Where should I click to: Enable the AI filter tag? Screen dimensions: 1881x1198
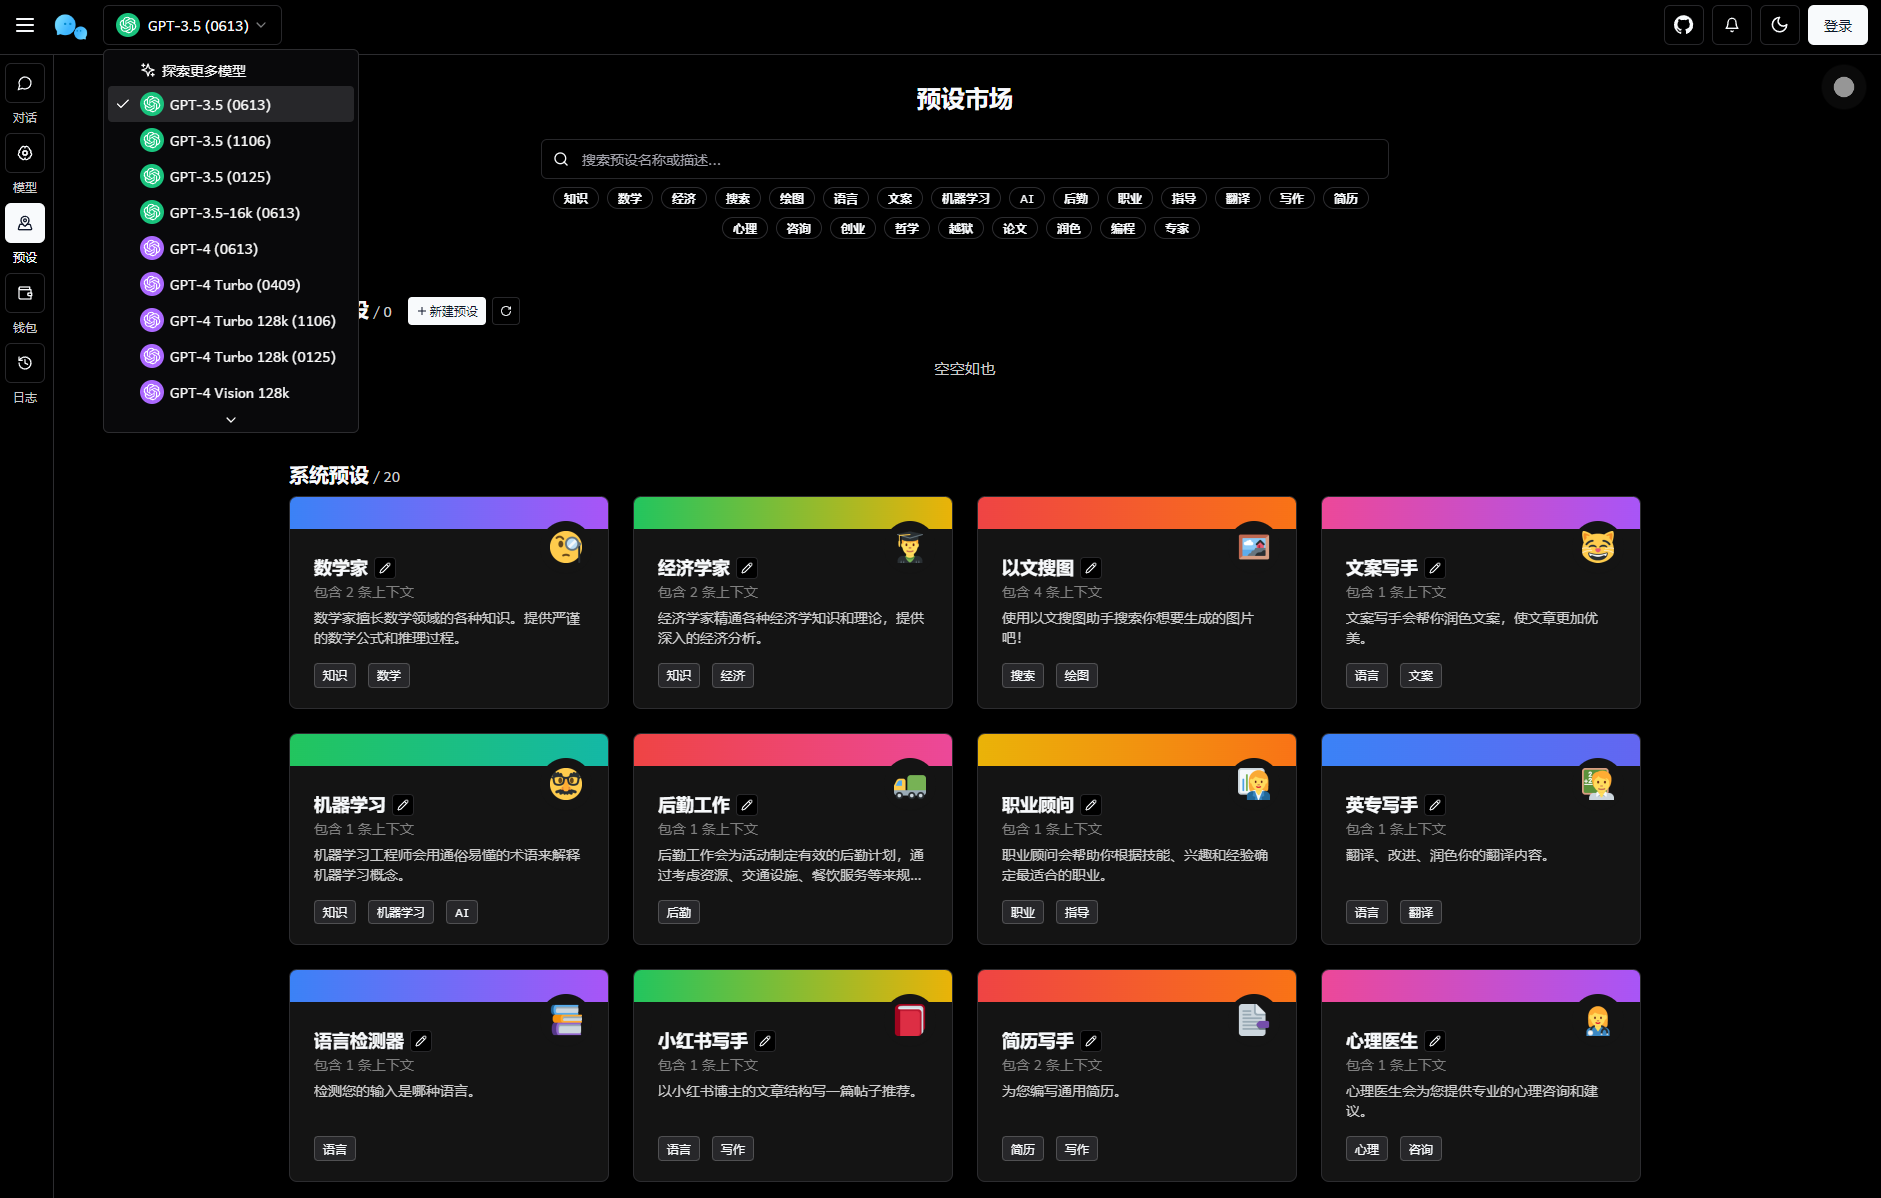point(1025,198)
